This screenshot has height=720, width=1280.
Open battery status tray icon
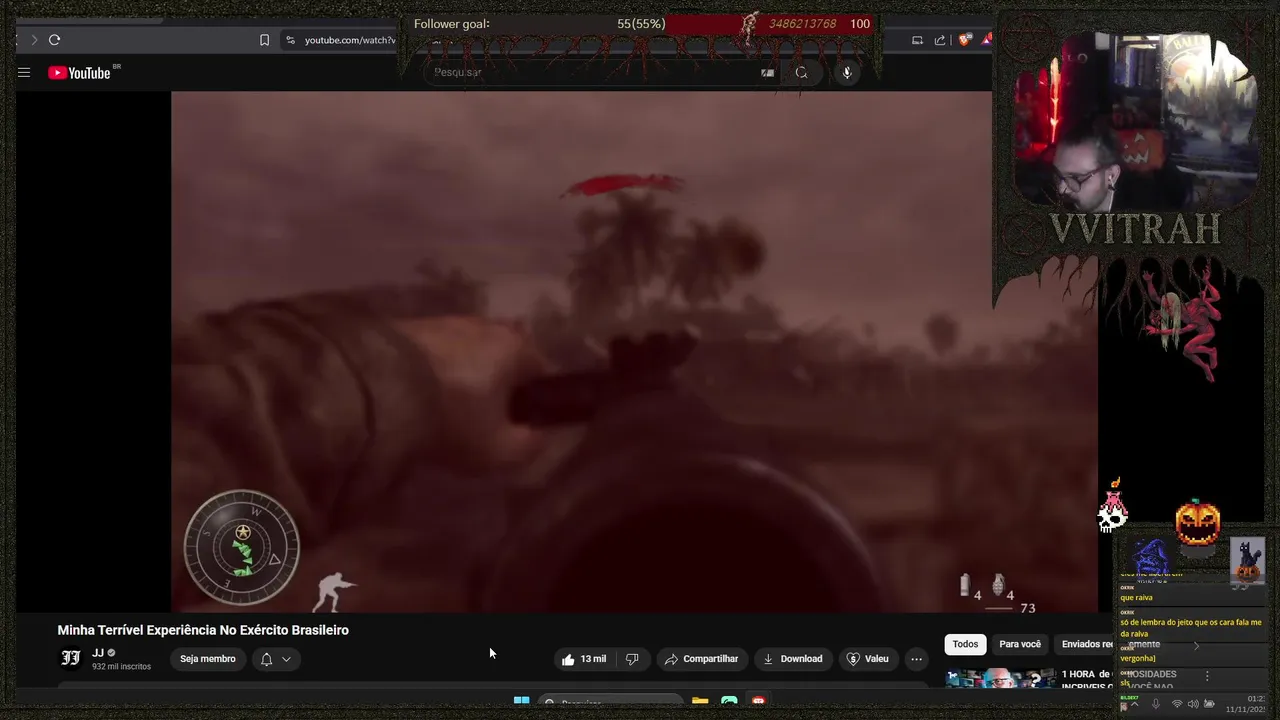click(1209, 704)
